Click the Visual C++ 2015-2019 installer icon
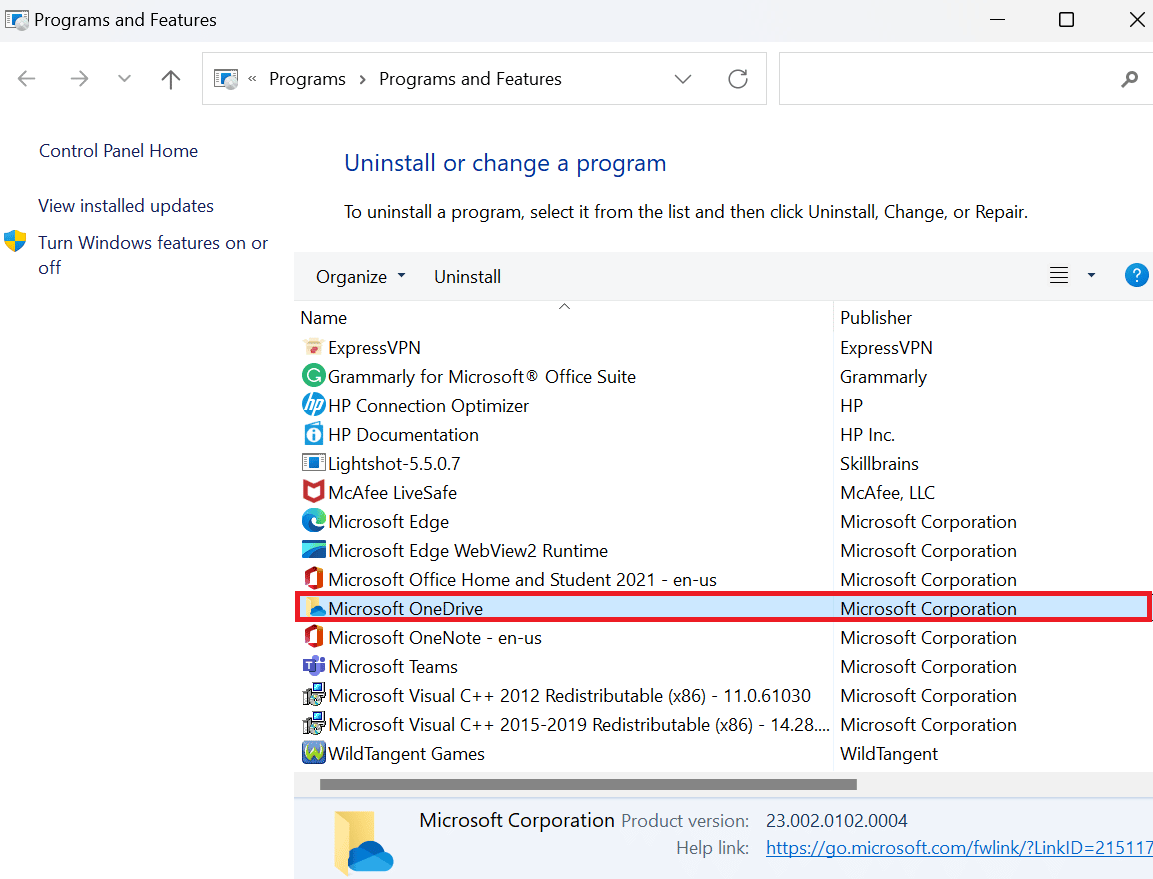 pos(313,724)
